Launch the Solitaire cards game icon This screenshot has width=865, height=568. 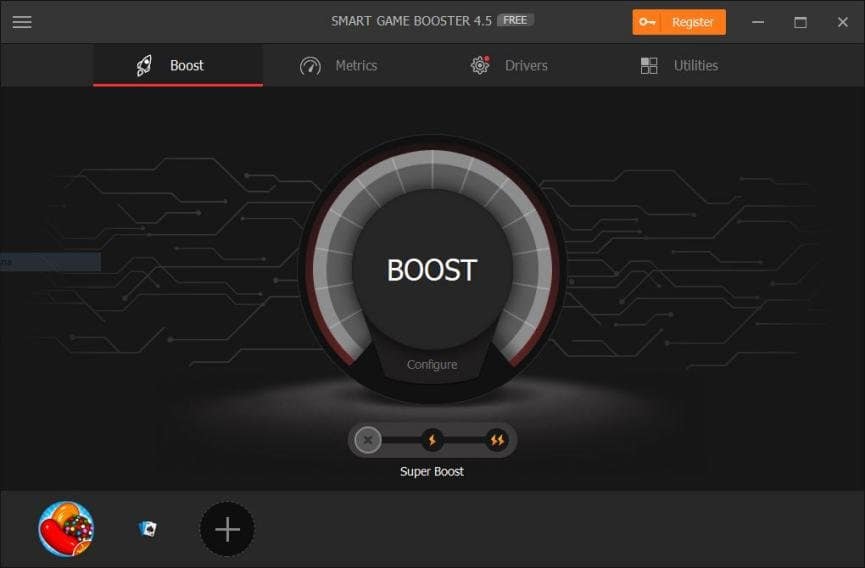pyautogui.click(x=147, y=529)
